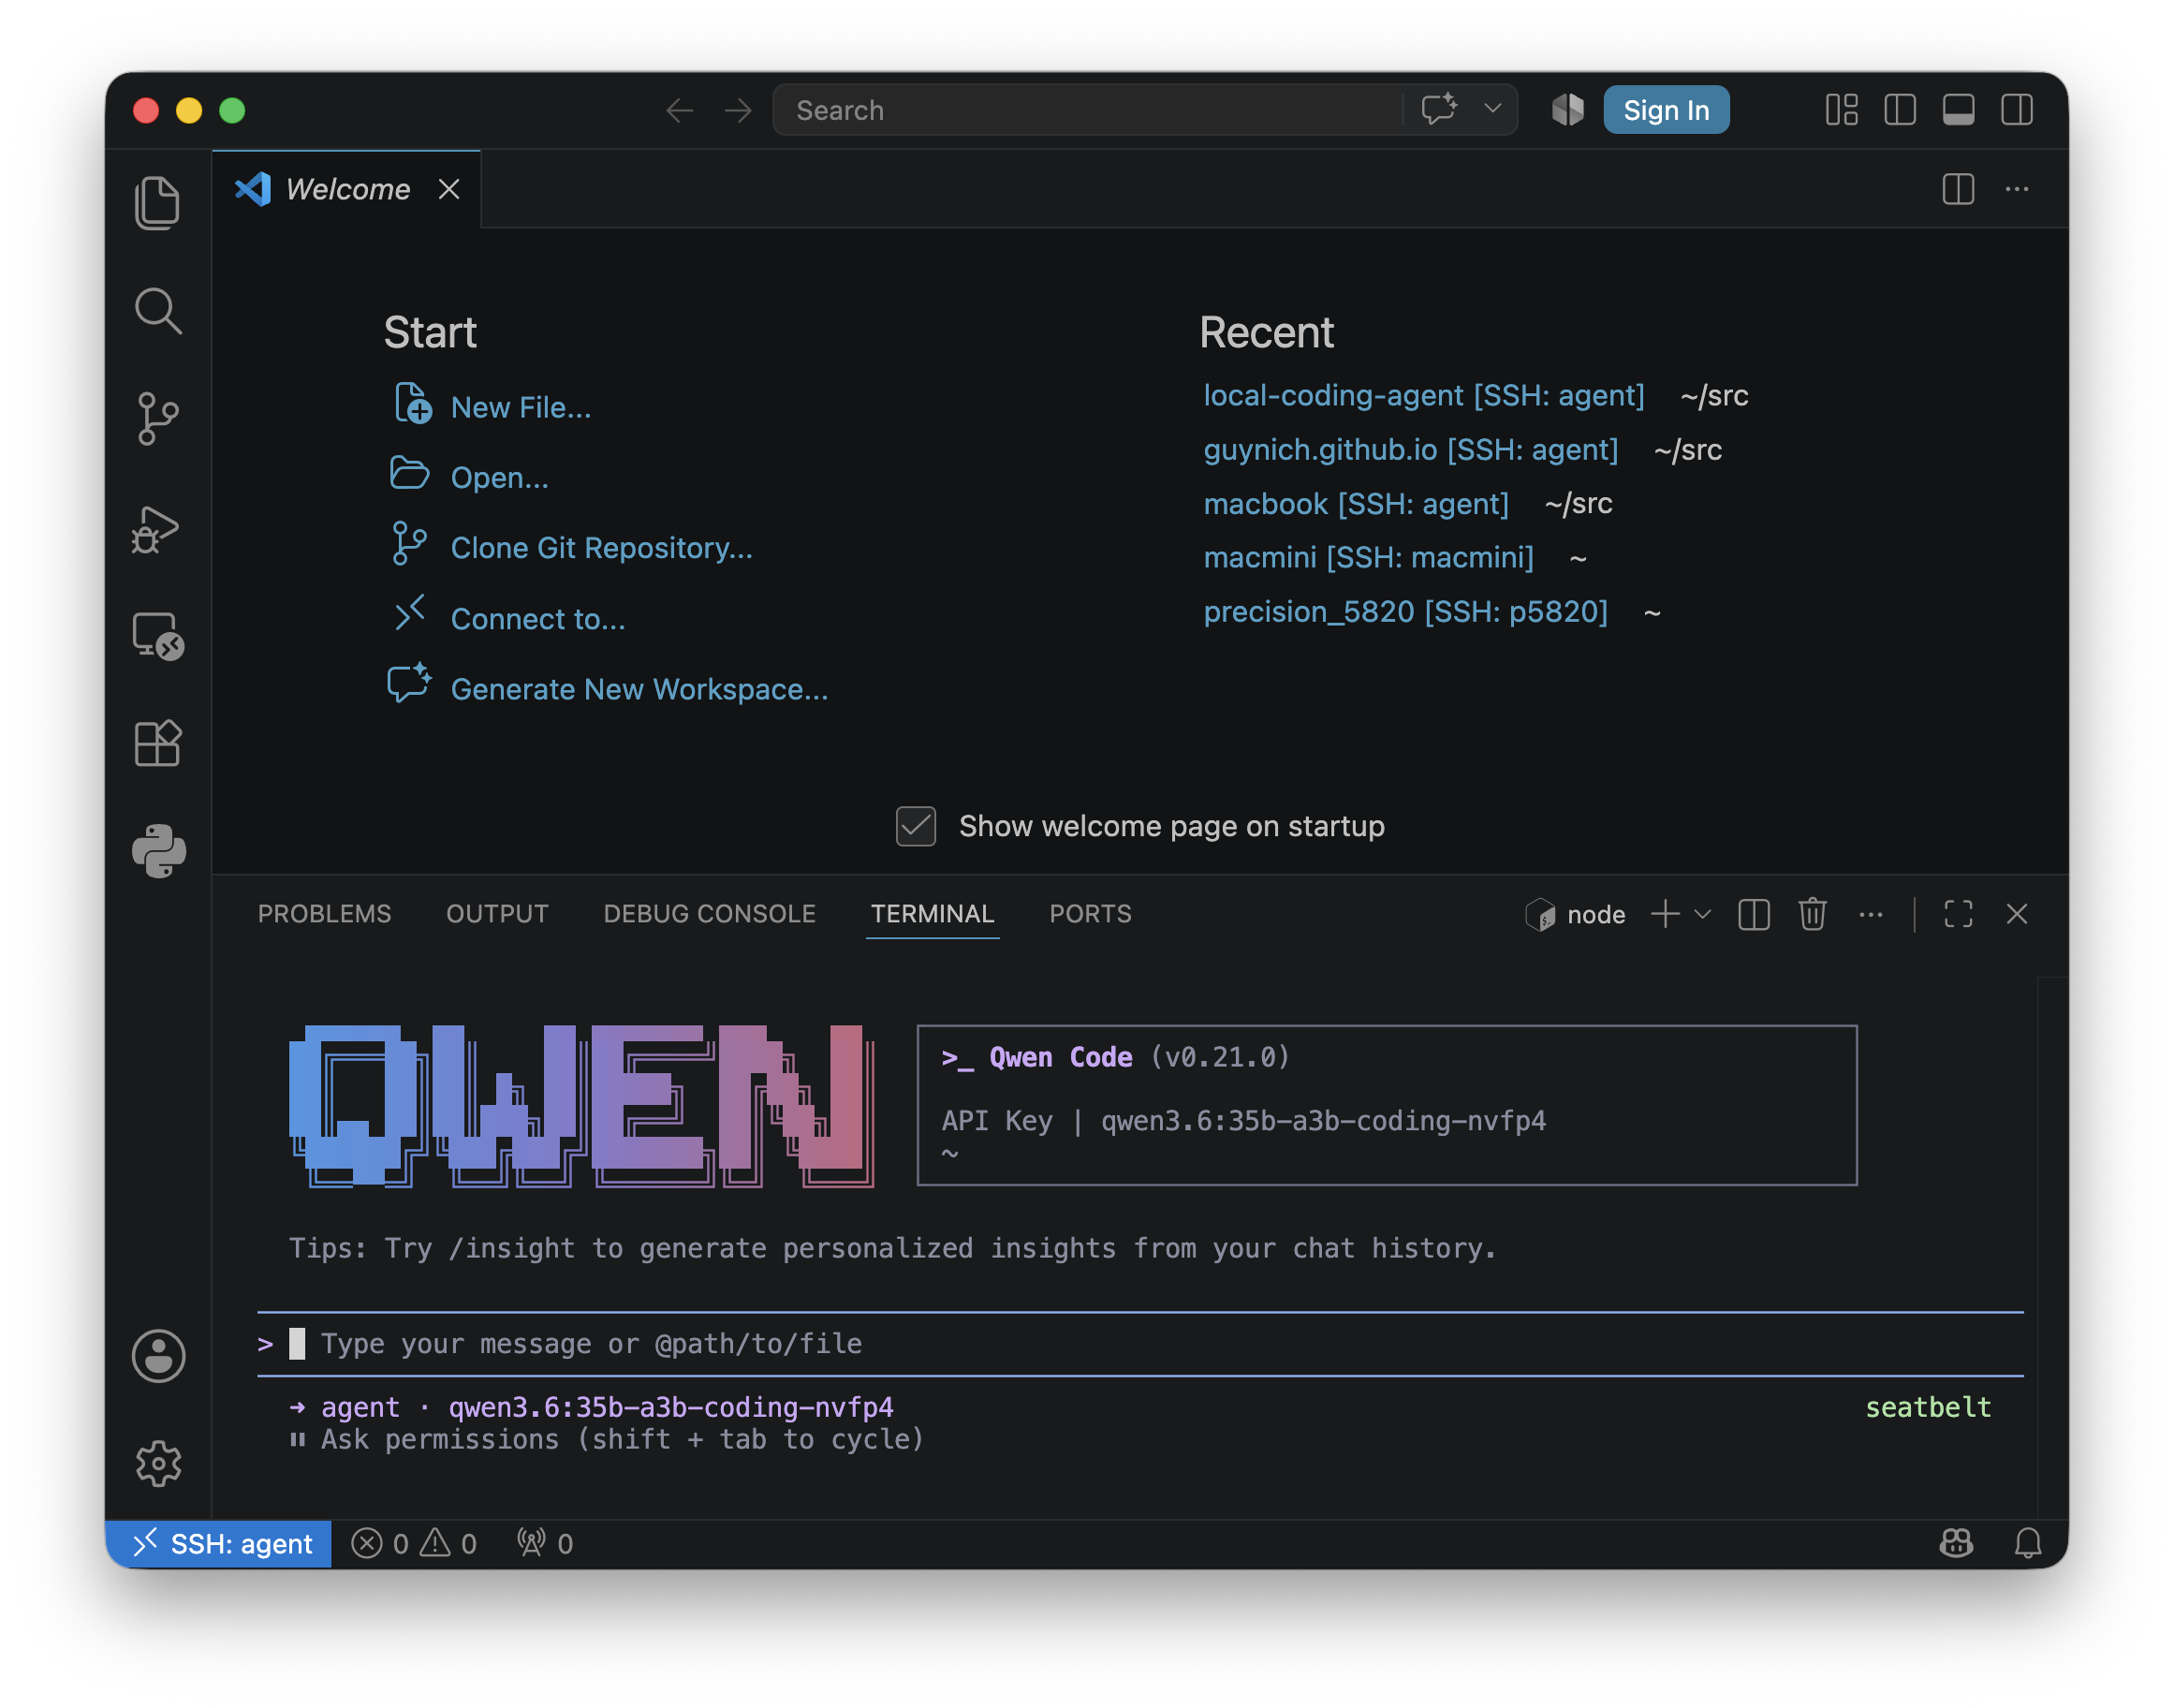The height and width of the screenshot is (1708, 2174).
Task: Click Open... link
Action: (x=499, y=477)
